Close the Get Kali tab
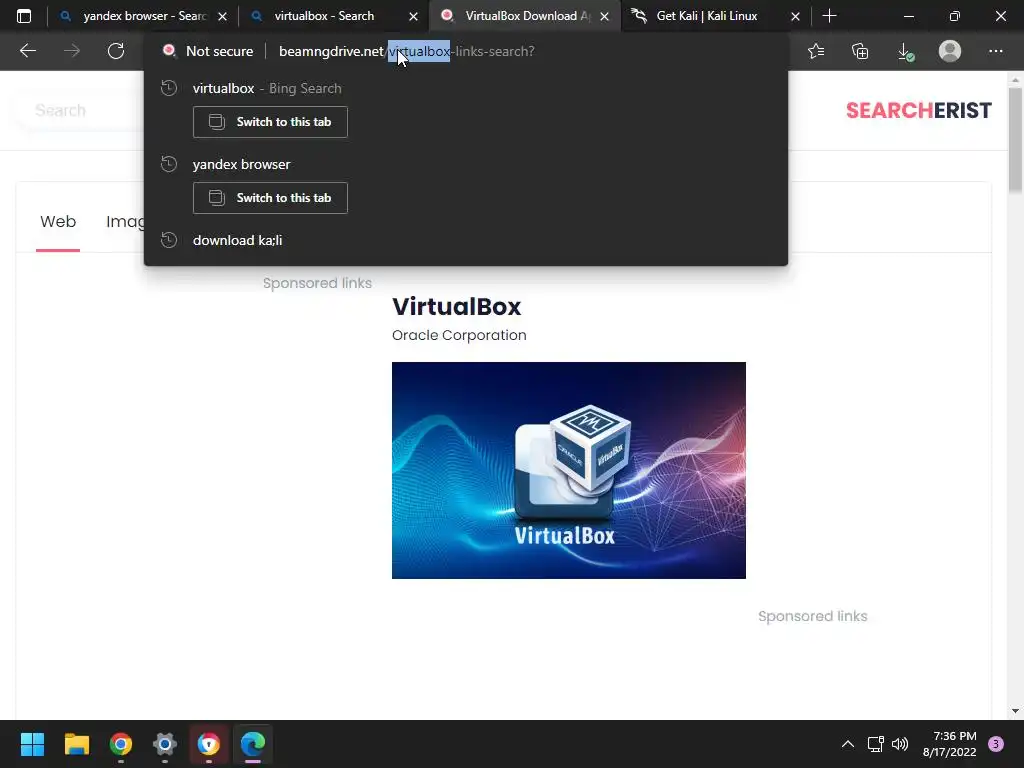The image size is (1024, 768). [x=795, y=16]
